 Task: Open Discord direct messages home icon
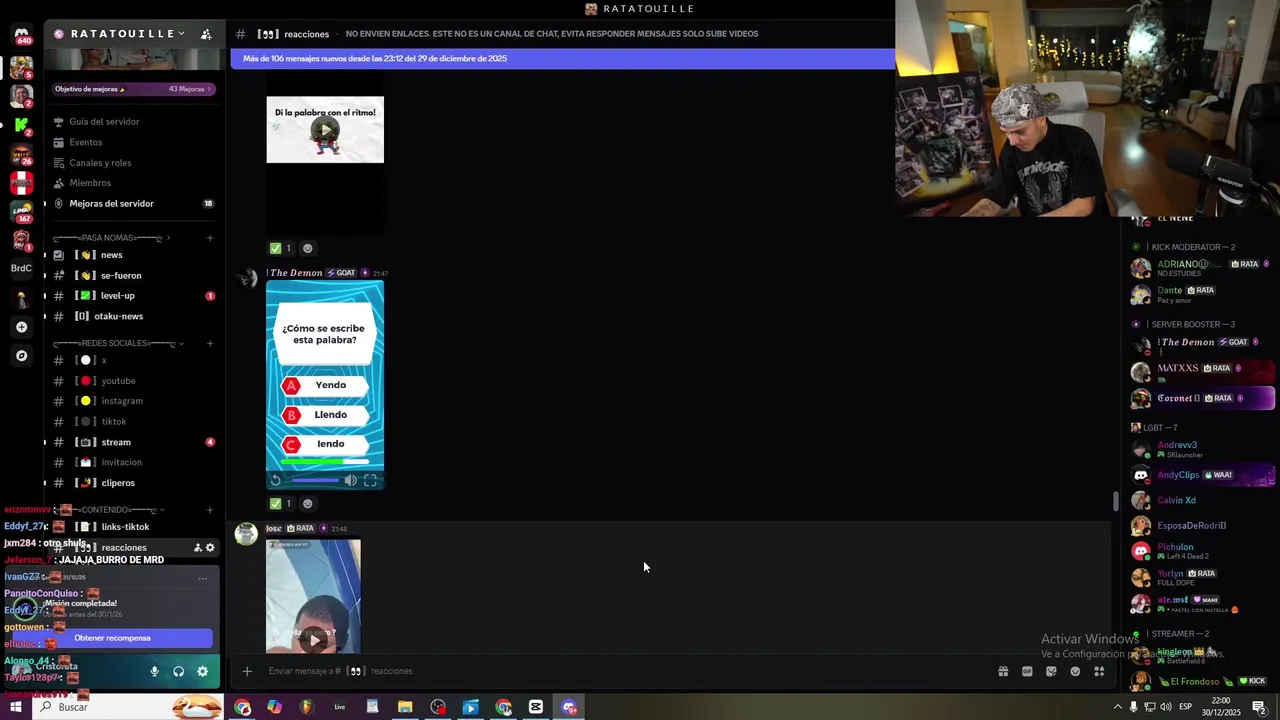click(x=22, y=36)
